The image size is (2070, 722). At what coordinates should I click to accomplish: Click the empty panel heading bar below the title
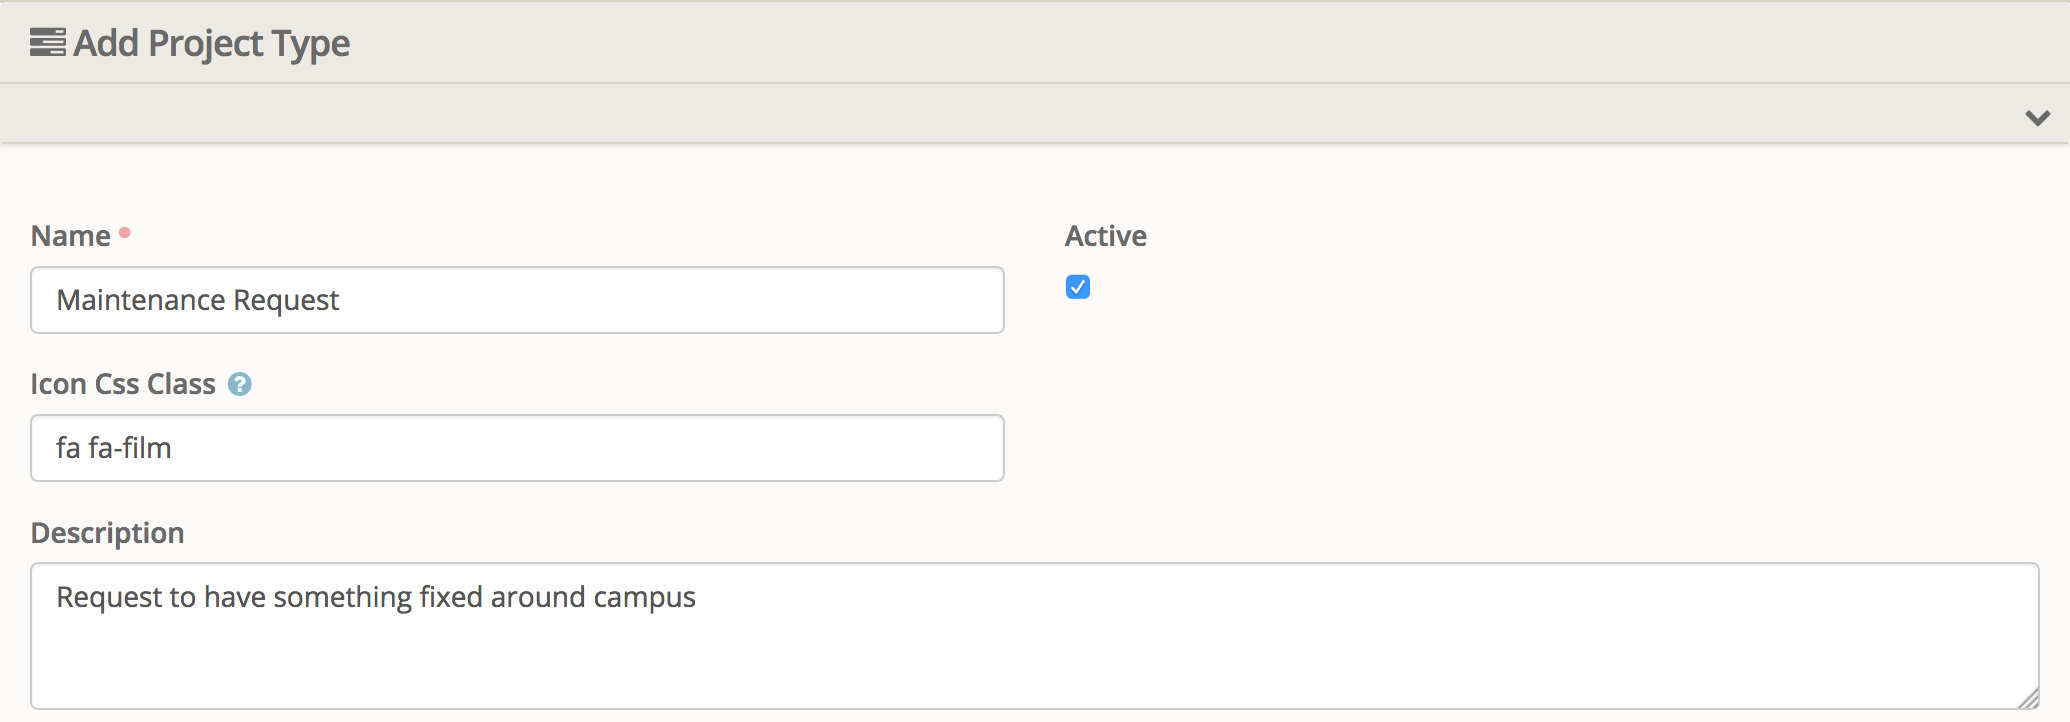pos(1000,114)
